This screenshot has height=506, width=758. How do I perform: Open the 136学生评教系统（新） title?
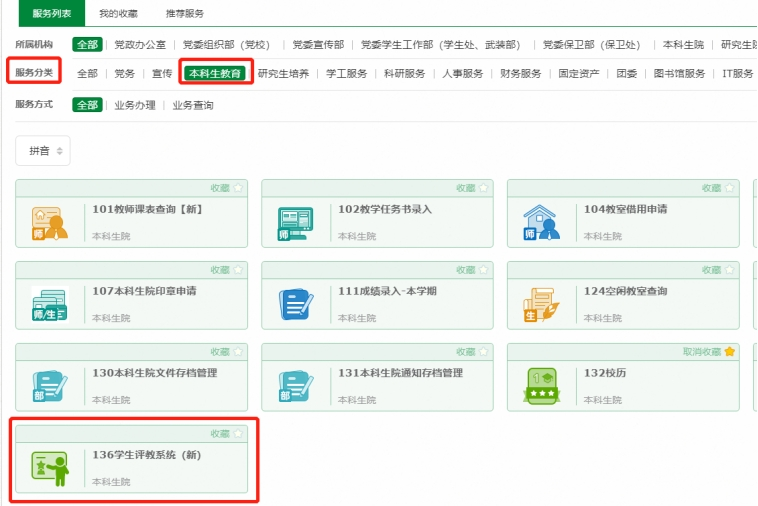tap(147, 455)
